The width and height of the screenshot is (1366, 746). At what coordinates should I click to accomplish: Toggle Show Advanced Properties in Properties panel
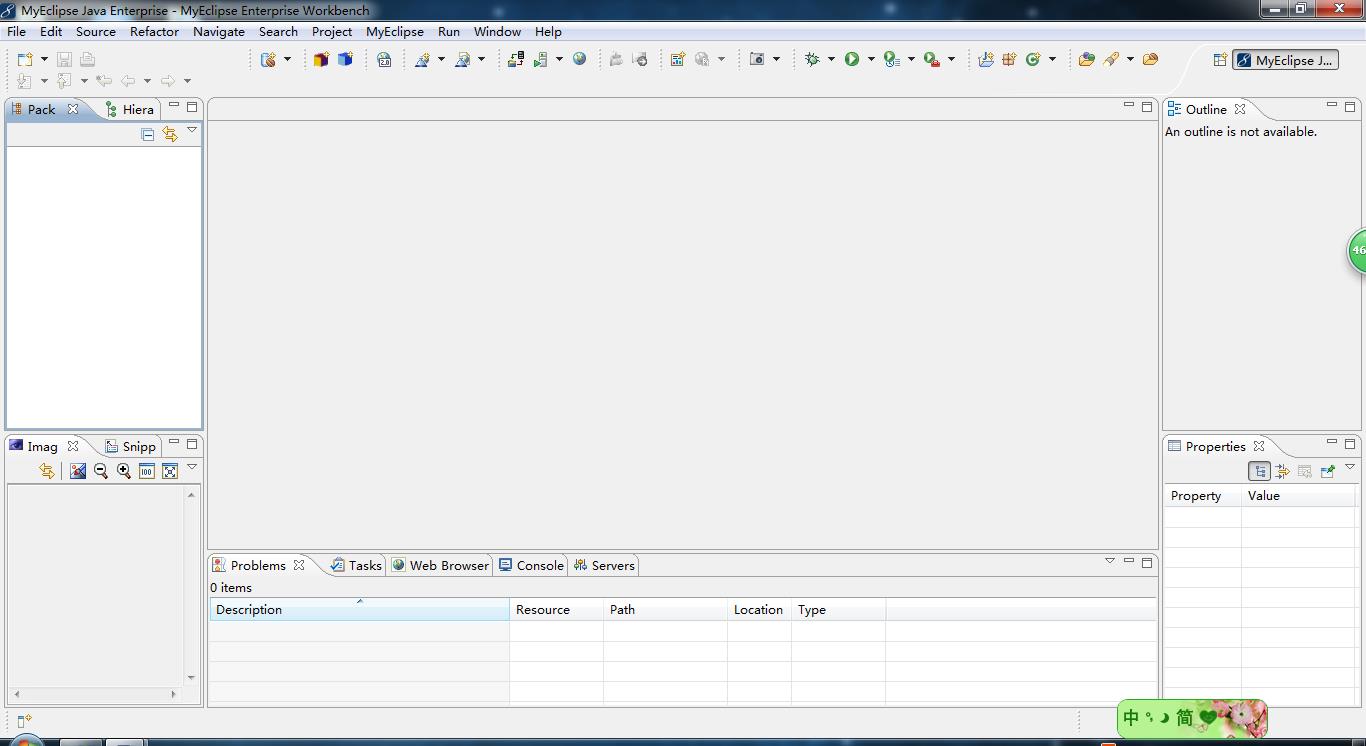point(1282,471)
